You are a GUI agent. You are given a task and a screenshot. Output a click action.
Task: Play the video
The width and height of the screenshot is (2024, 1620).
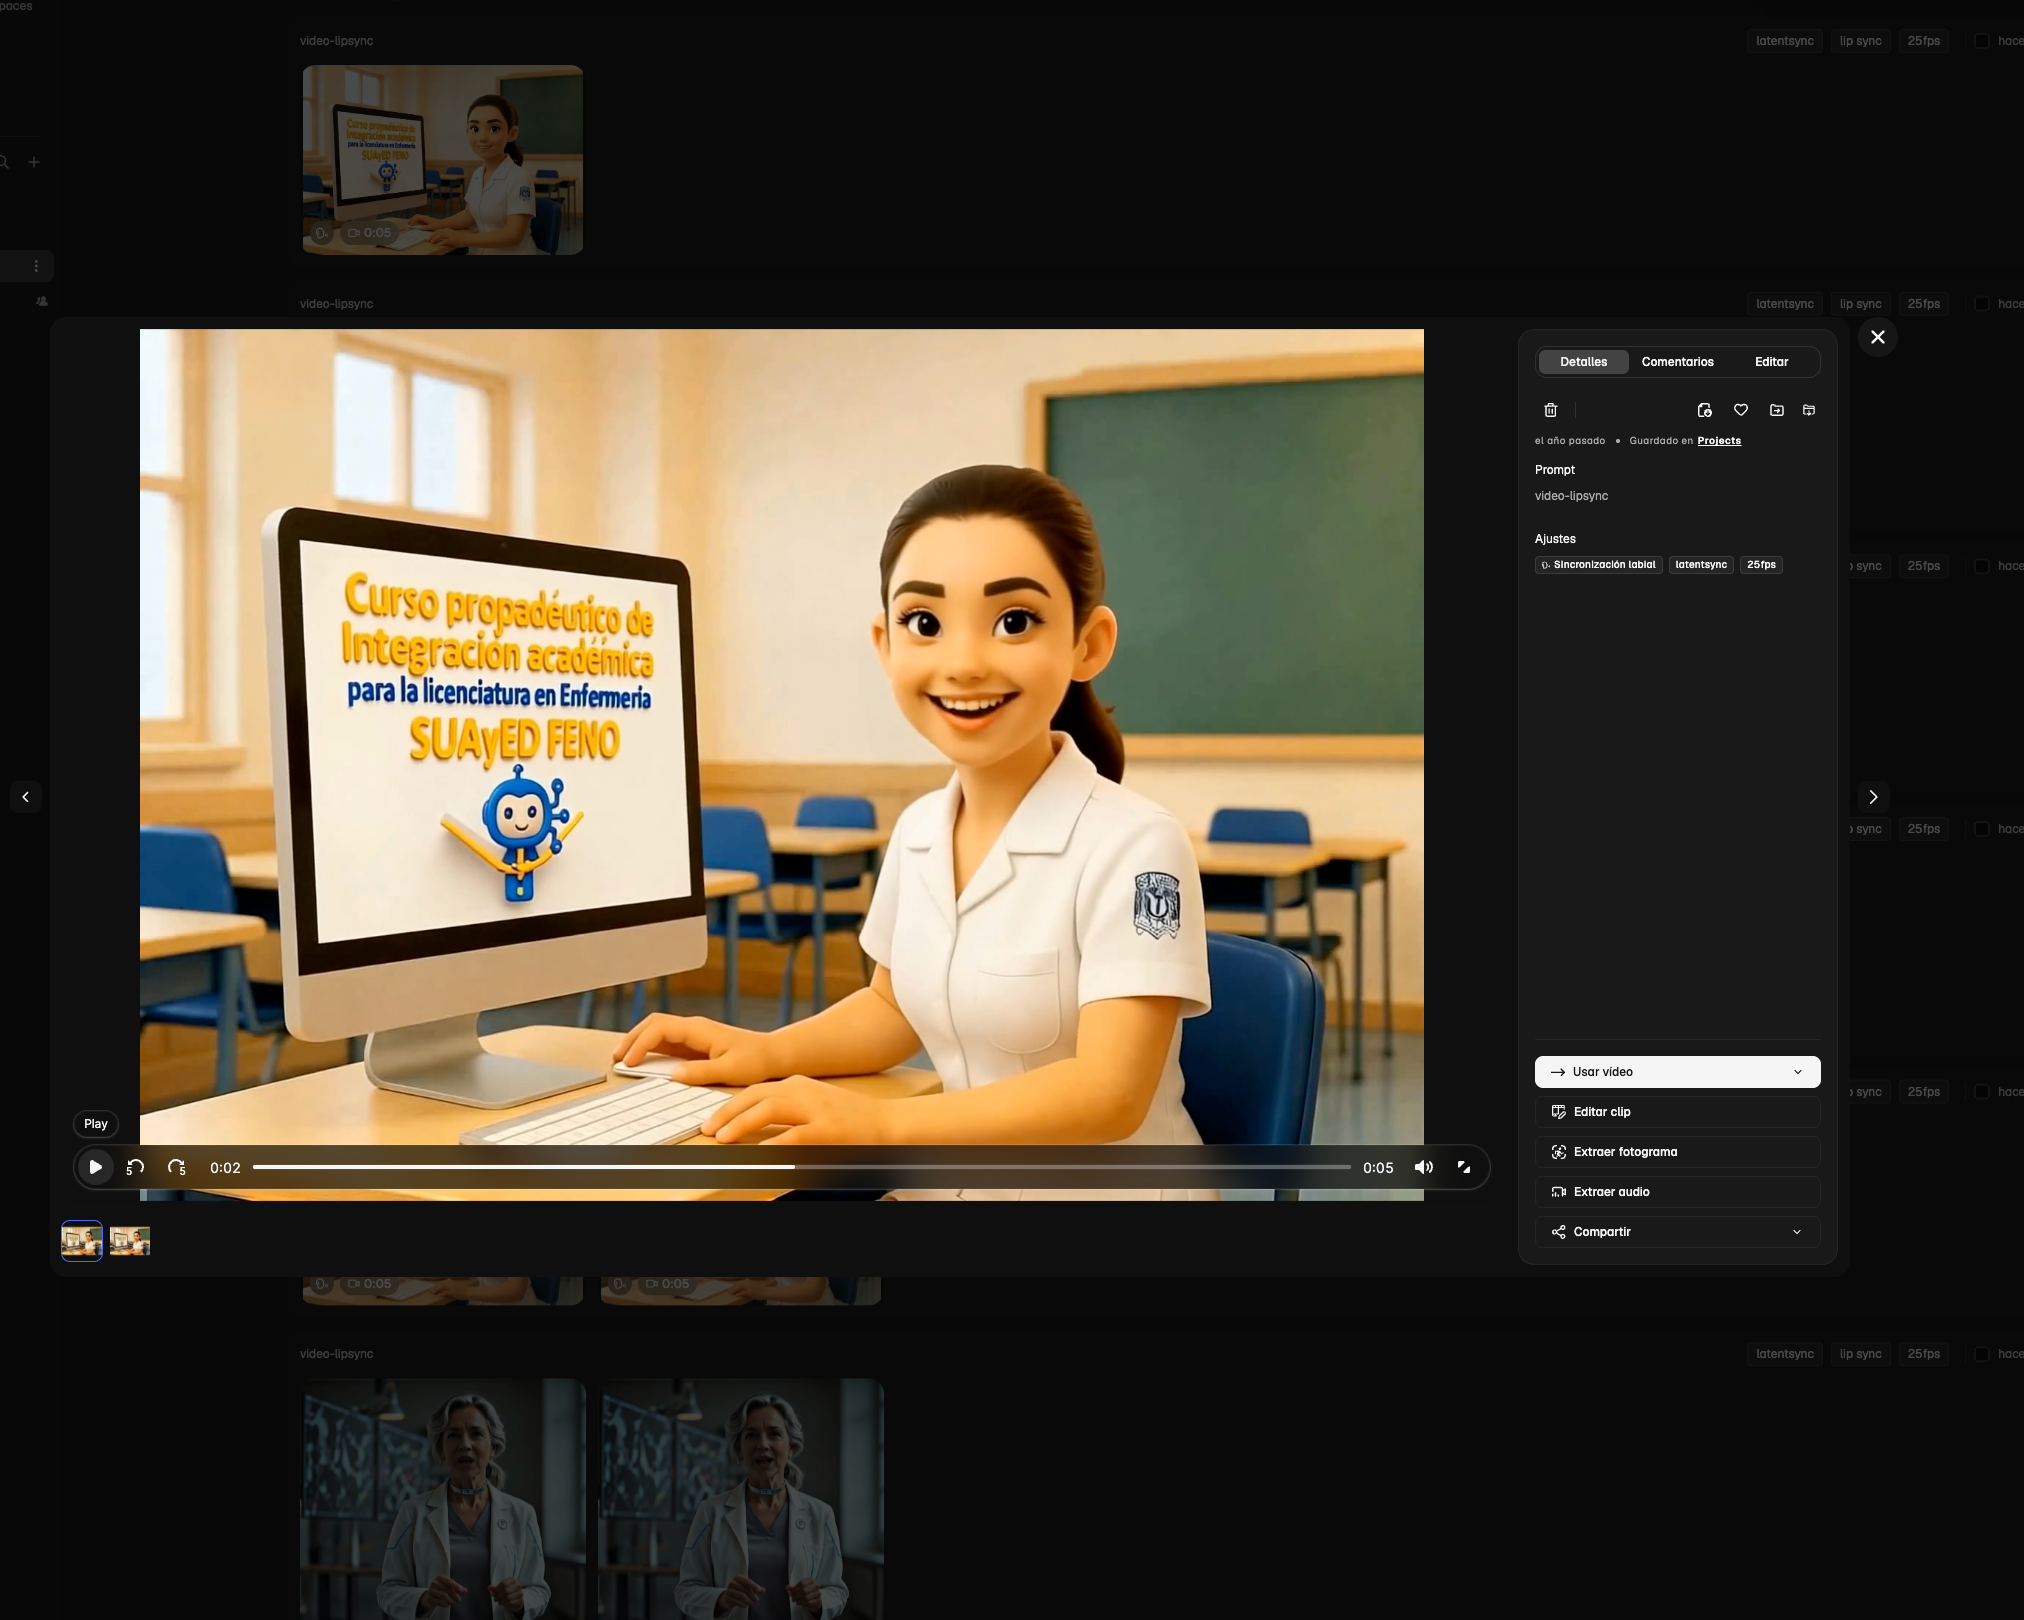click(x=96, y=1167)
